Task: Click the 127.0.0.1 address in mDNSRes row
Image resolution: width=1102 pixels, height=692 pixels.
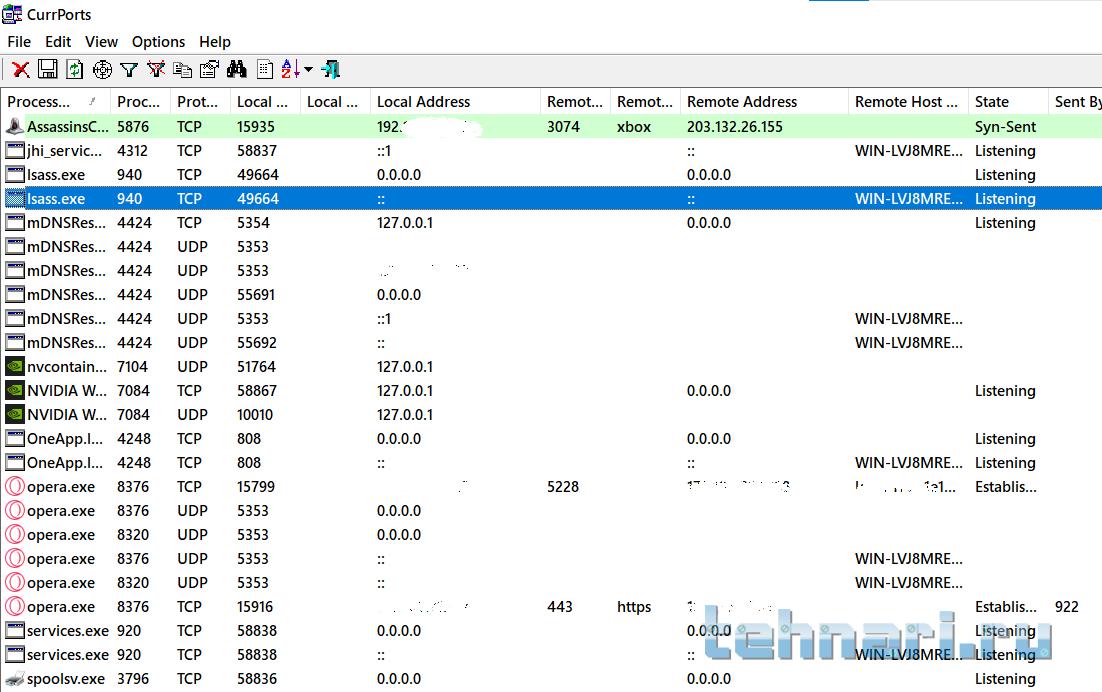Action: (405, 222)
